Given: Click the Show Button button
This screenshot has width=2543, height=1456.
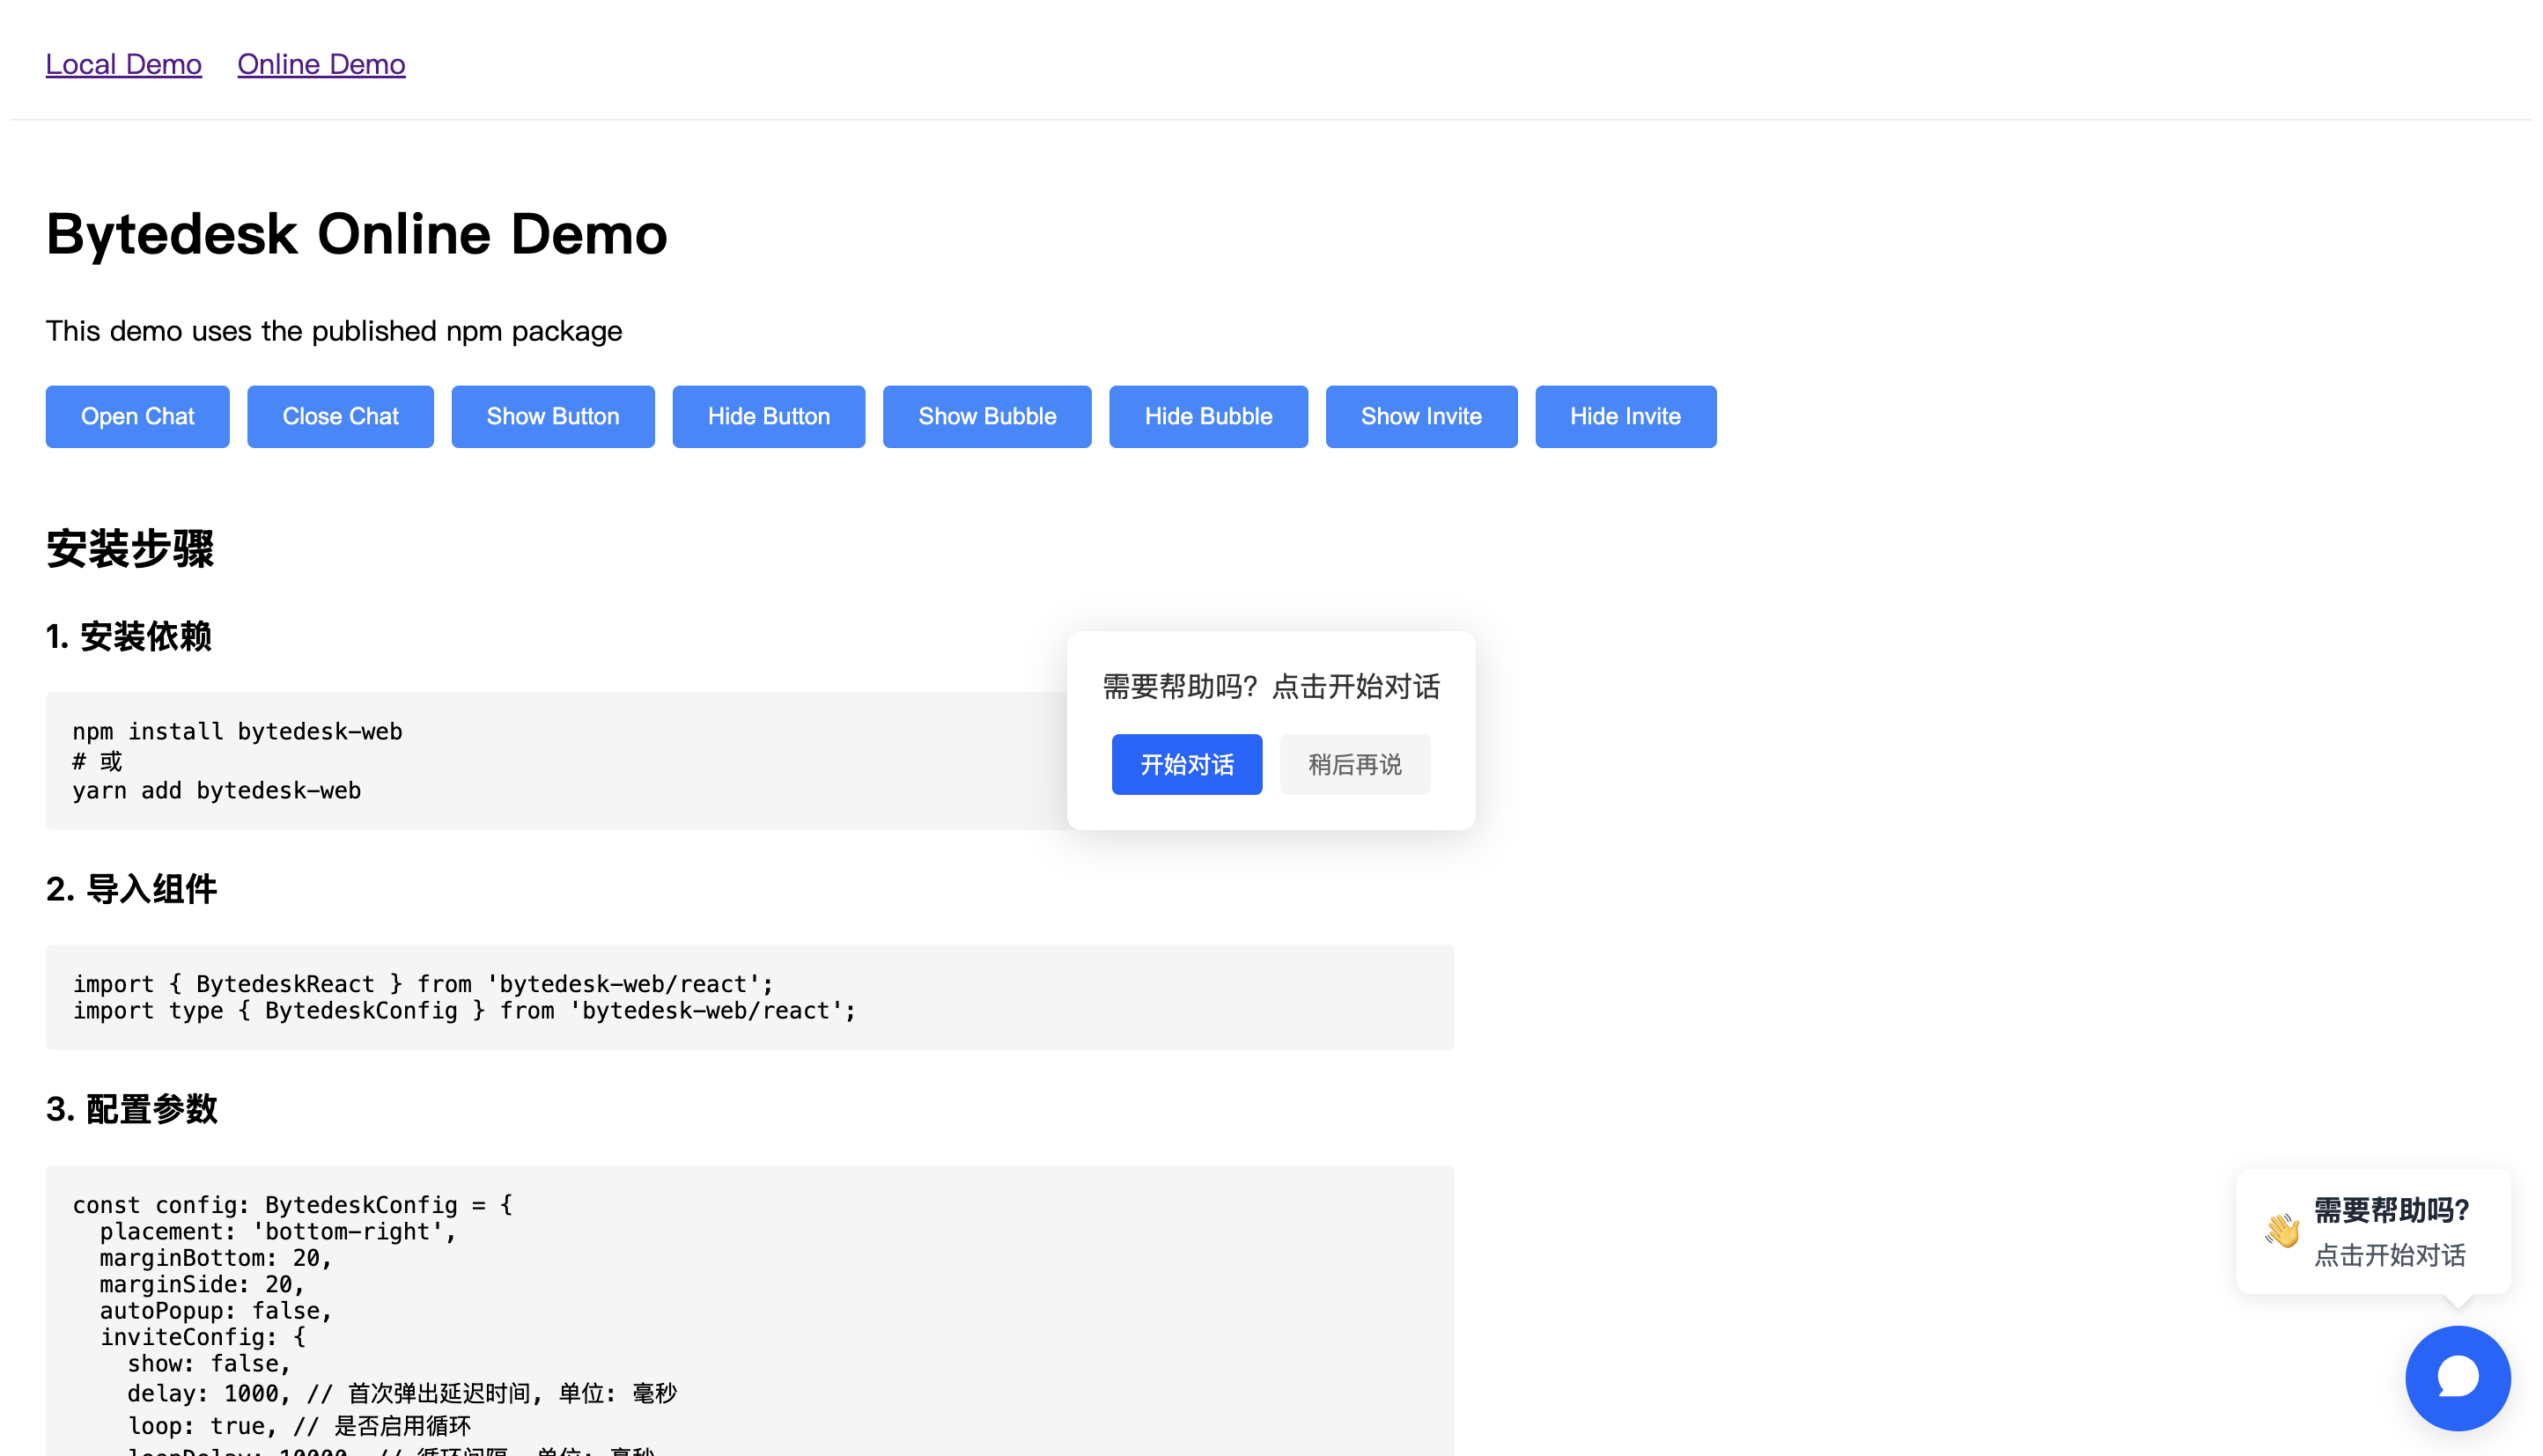Looking at the screenshot, I should click(x=552, y=416).
